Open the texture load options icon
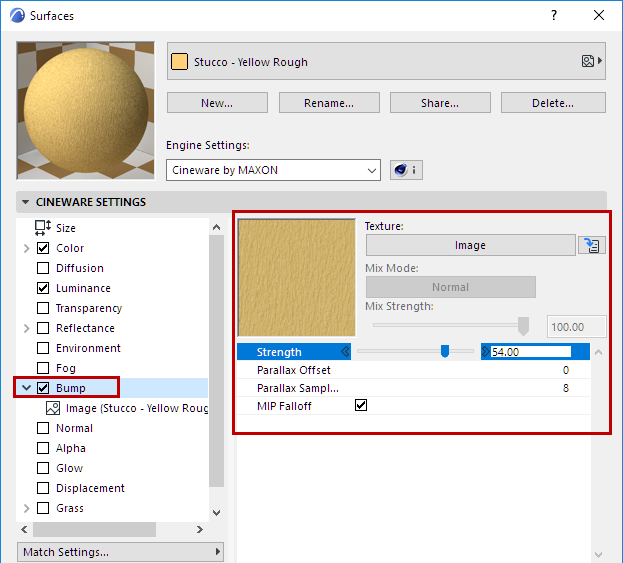This screenshot has width=623, height=563. (592, 245)
